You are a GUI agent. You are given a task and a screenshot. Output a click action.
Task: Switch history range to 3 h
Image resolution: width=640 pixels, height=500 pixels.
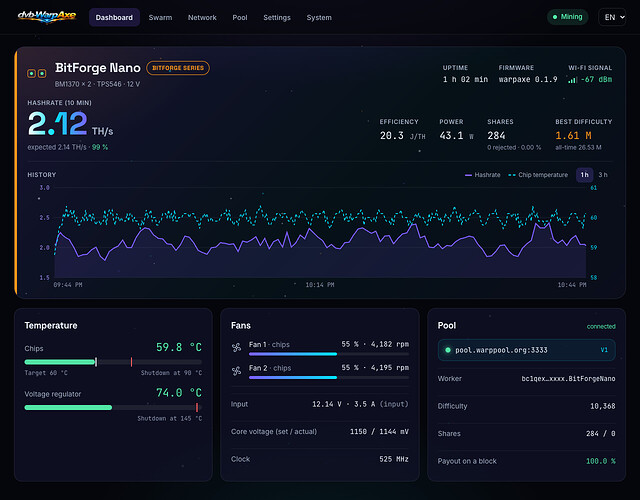click(x=603, y=175)
